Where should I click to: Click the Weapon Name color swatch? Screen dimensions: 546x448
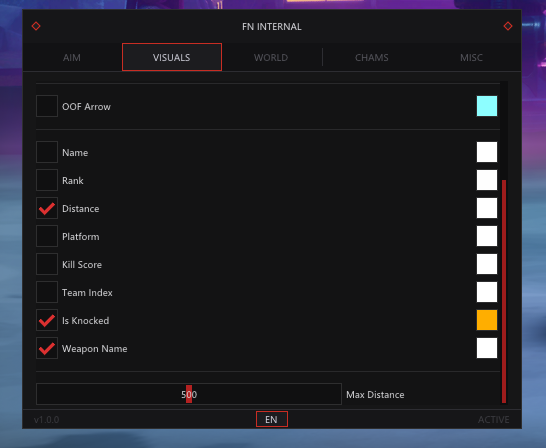click(487, 348)
